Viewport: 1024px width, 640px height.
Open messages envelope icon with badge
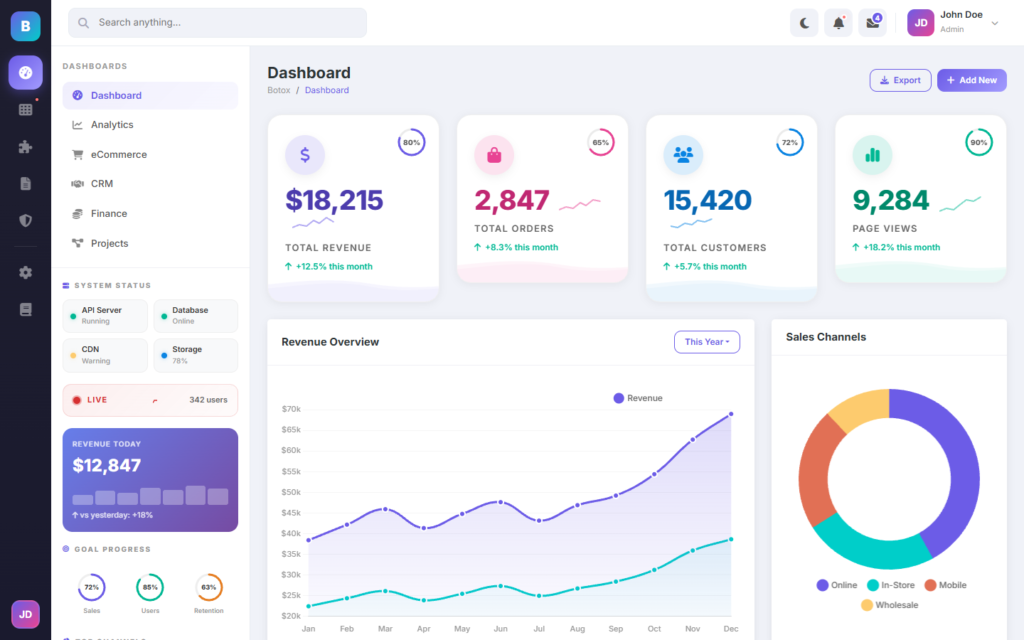(x=872, y=23)
